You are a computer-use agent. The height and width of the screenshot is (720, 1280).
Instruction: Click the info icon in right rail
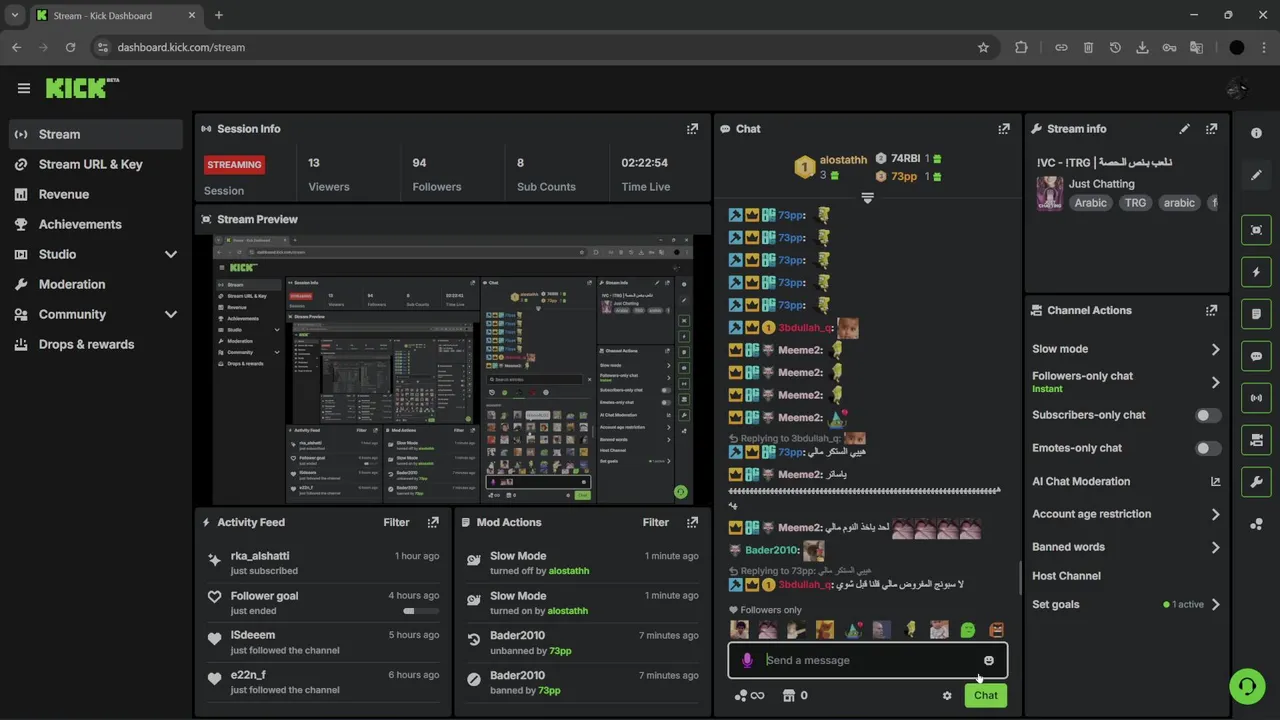pos(1257,133)
